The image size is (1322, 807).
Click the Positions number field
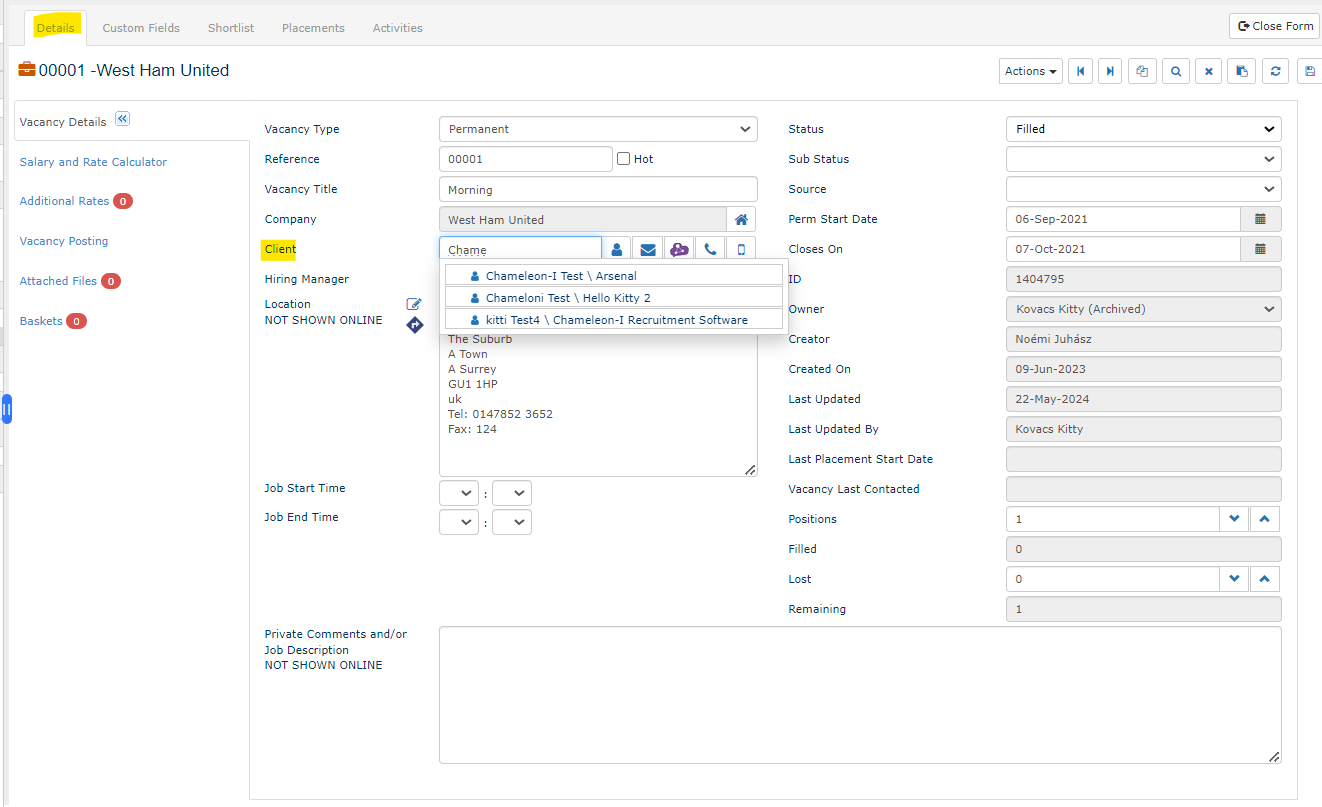click(1112, 519)
